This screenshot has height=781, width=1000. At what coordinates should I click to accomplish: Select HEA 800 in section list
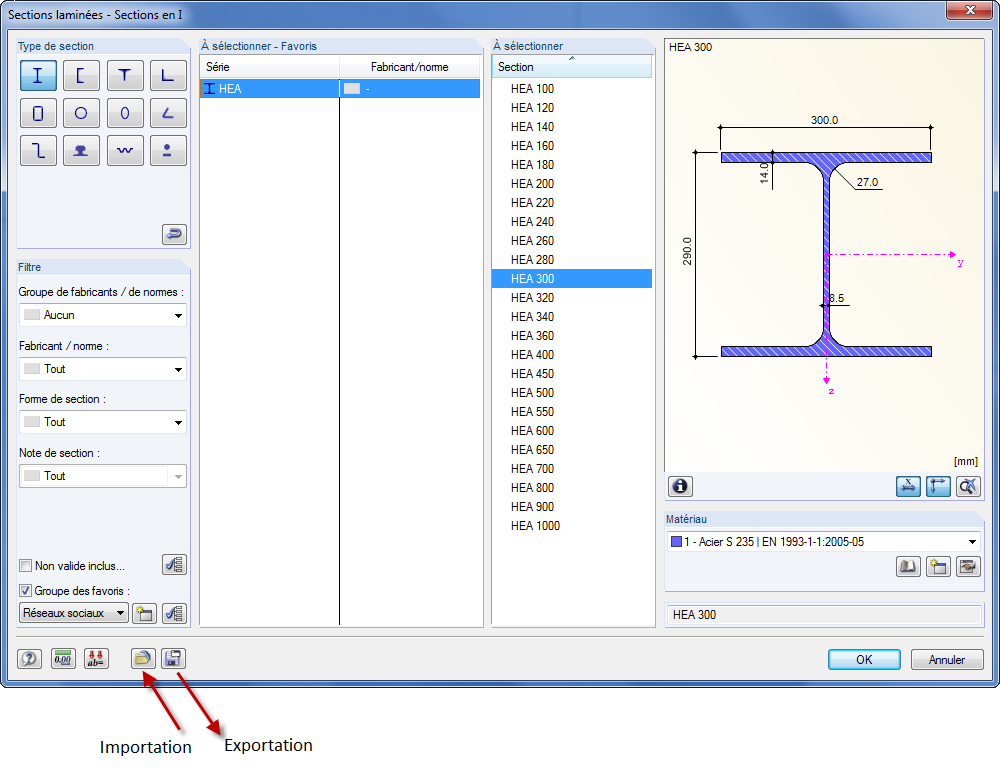[x=572, y=488]
